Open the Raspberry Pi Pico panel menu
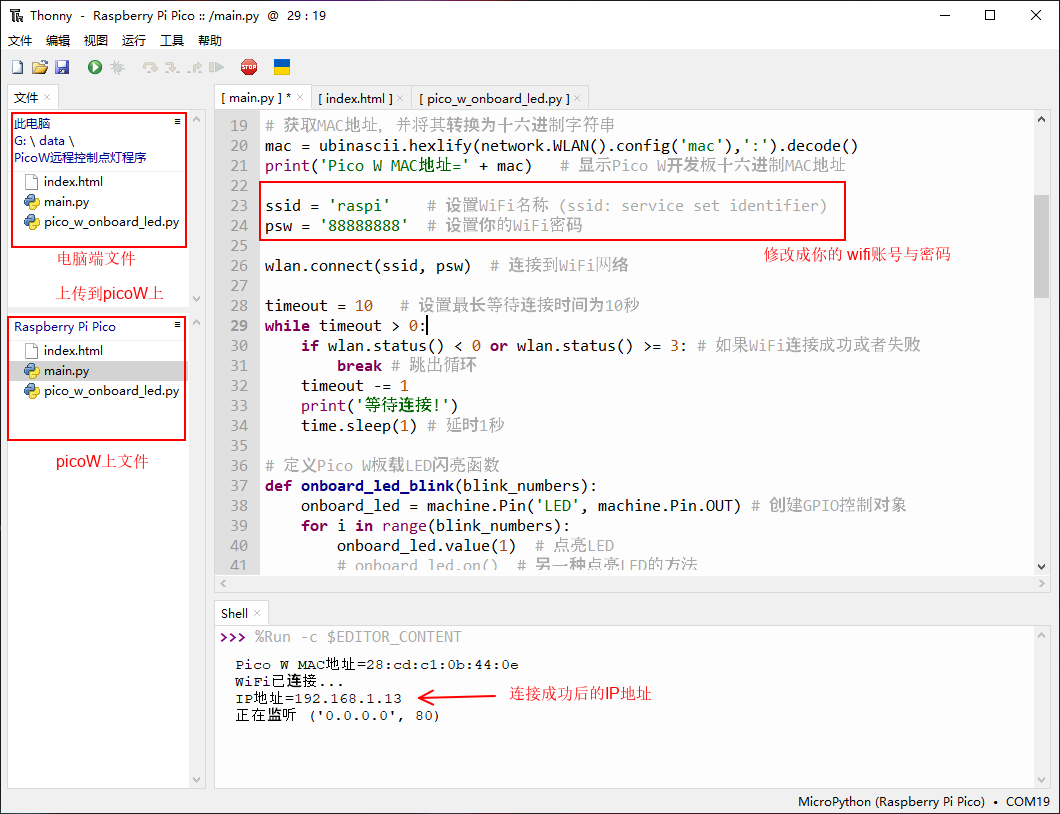1060x814 pixels. (177, 325)
